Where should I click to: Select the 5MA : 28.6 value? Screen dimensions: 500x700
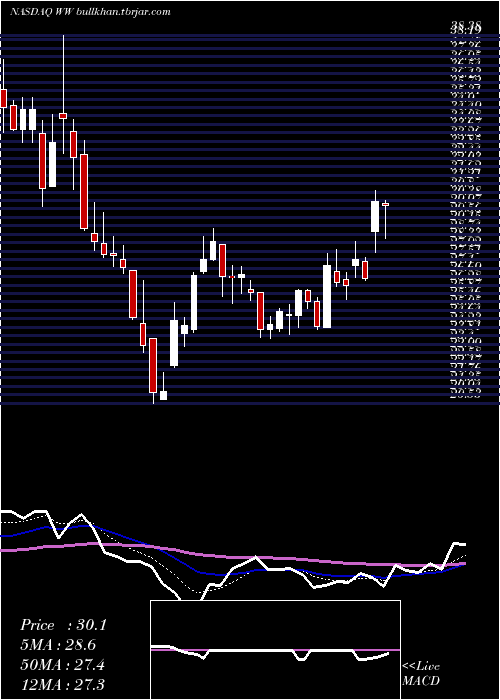(58, 645)
